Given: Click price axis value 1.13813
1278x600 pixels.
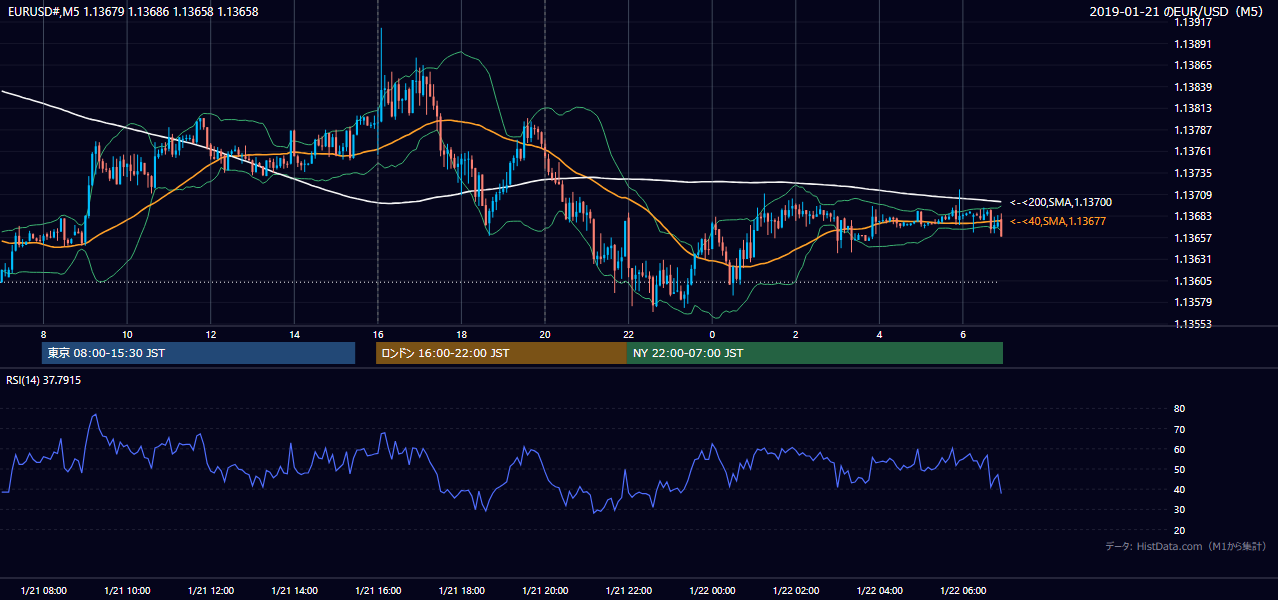Looking at the screenshot, I should click(1192, 108).
